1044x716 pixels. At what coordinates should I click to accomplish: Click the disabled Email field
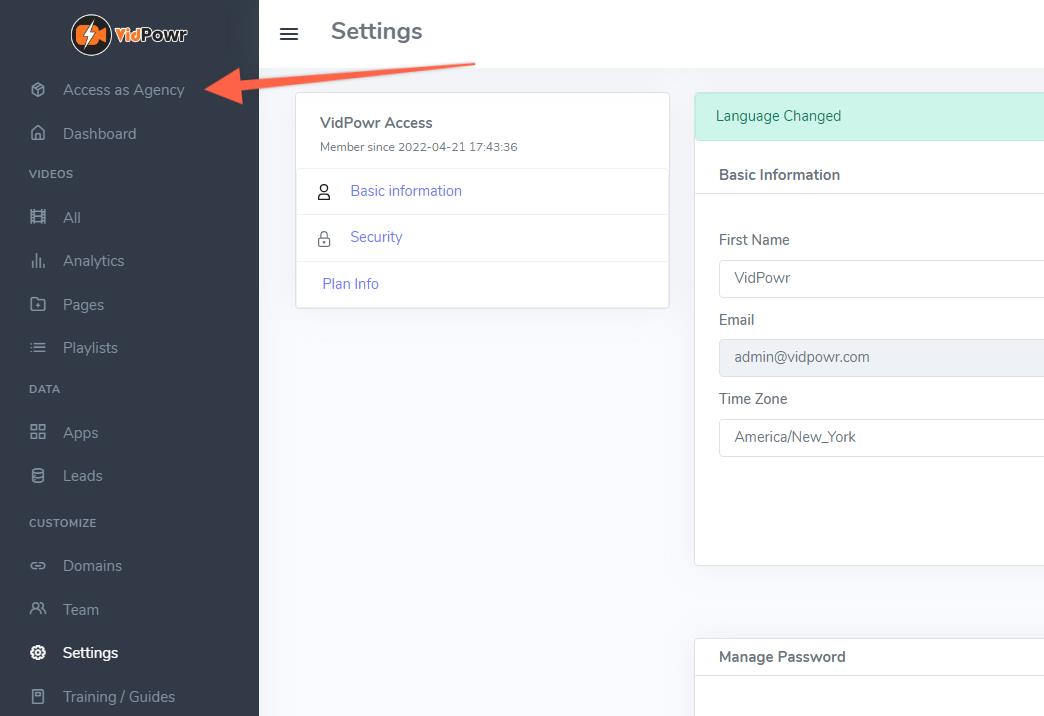coord(881,358)
